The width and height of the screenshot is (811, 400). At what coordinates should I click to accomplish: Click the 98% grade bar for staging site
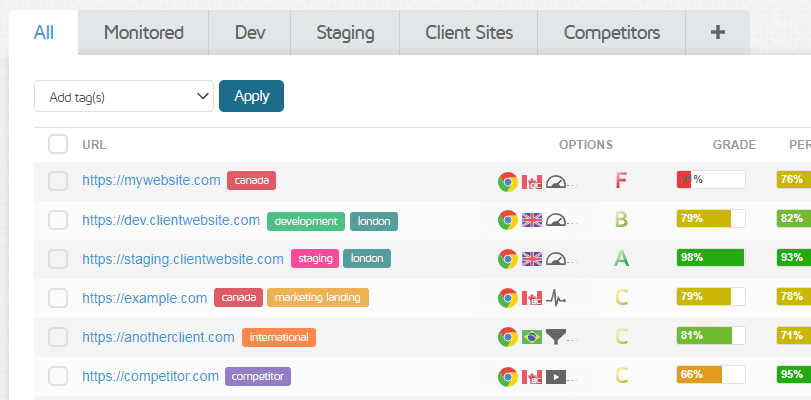click(710, 258)
